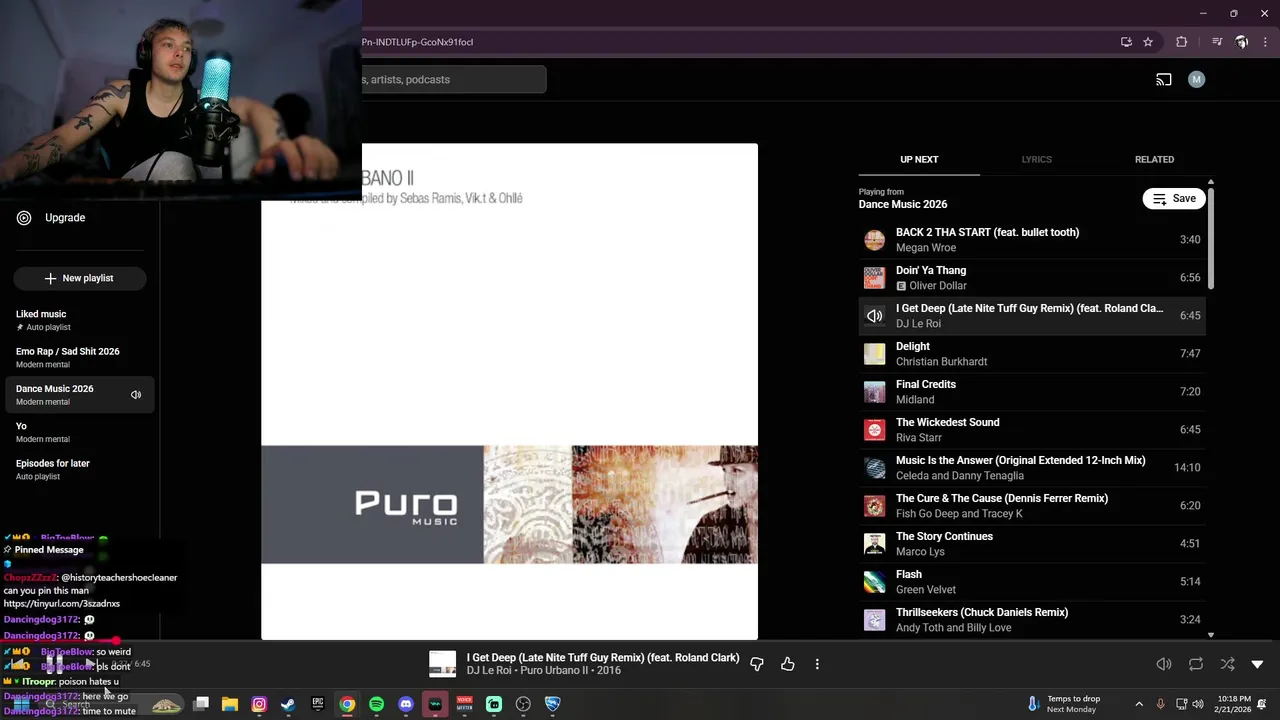Open Chrome three-dot menu

pos(1264,42)
